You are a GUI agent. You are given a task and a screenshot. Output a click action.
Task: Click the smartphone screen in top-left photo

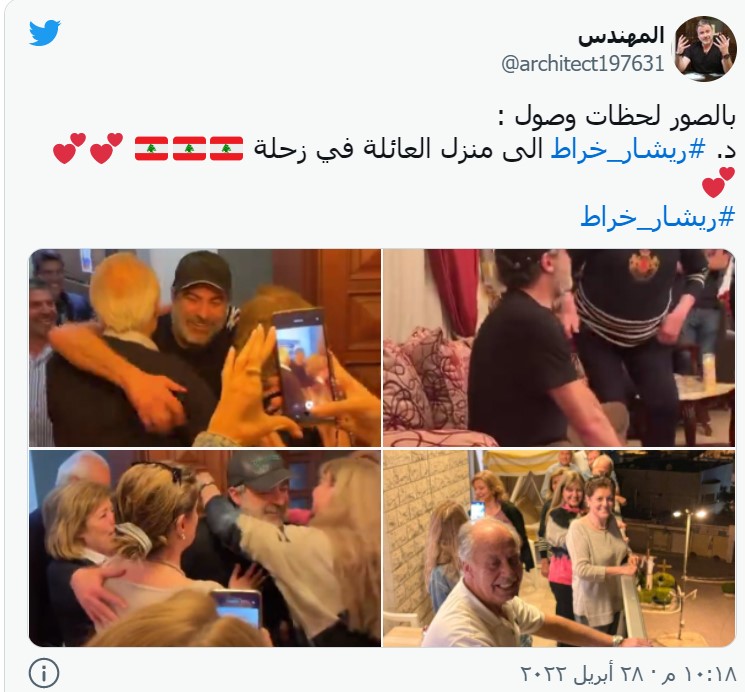[302, 365]
